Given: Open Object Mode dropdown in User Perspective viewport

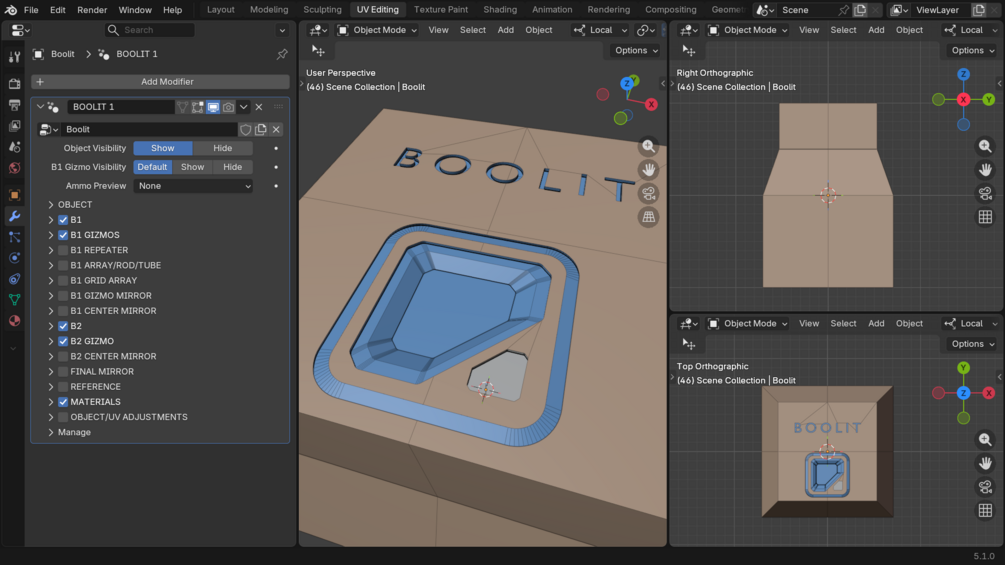Looking at the screenshot, I should (377, 30).
